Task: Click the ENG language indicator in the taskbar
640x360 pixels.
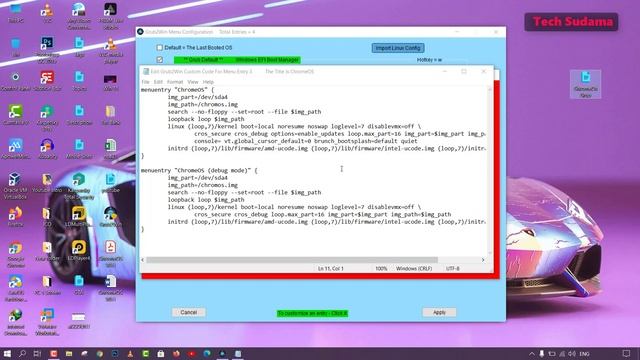Action: [584, 354]
